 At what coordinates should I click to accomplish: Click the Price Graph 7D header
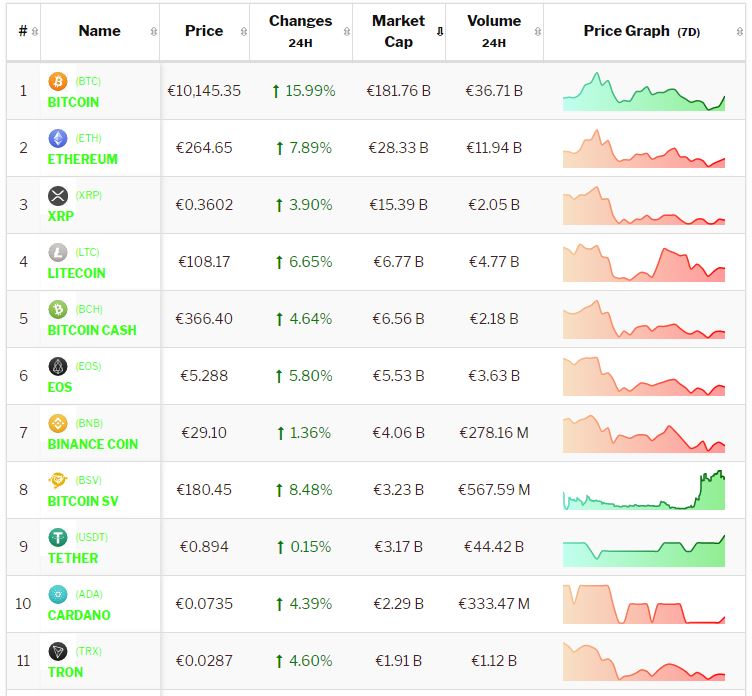(x=642, y=31)
